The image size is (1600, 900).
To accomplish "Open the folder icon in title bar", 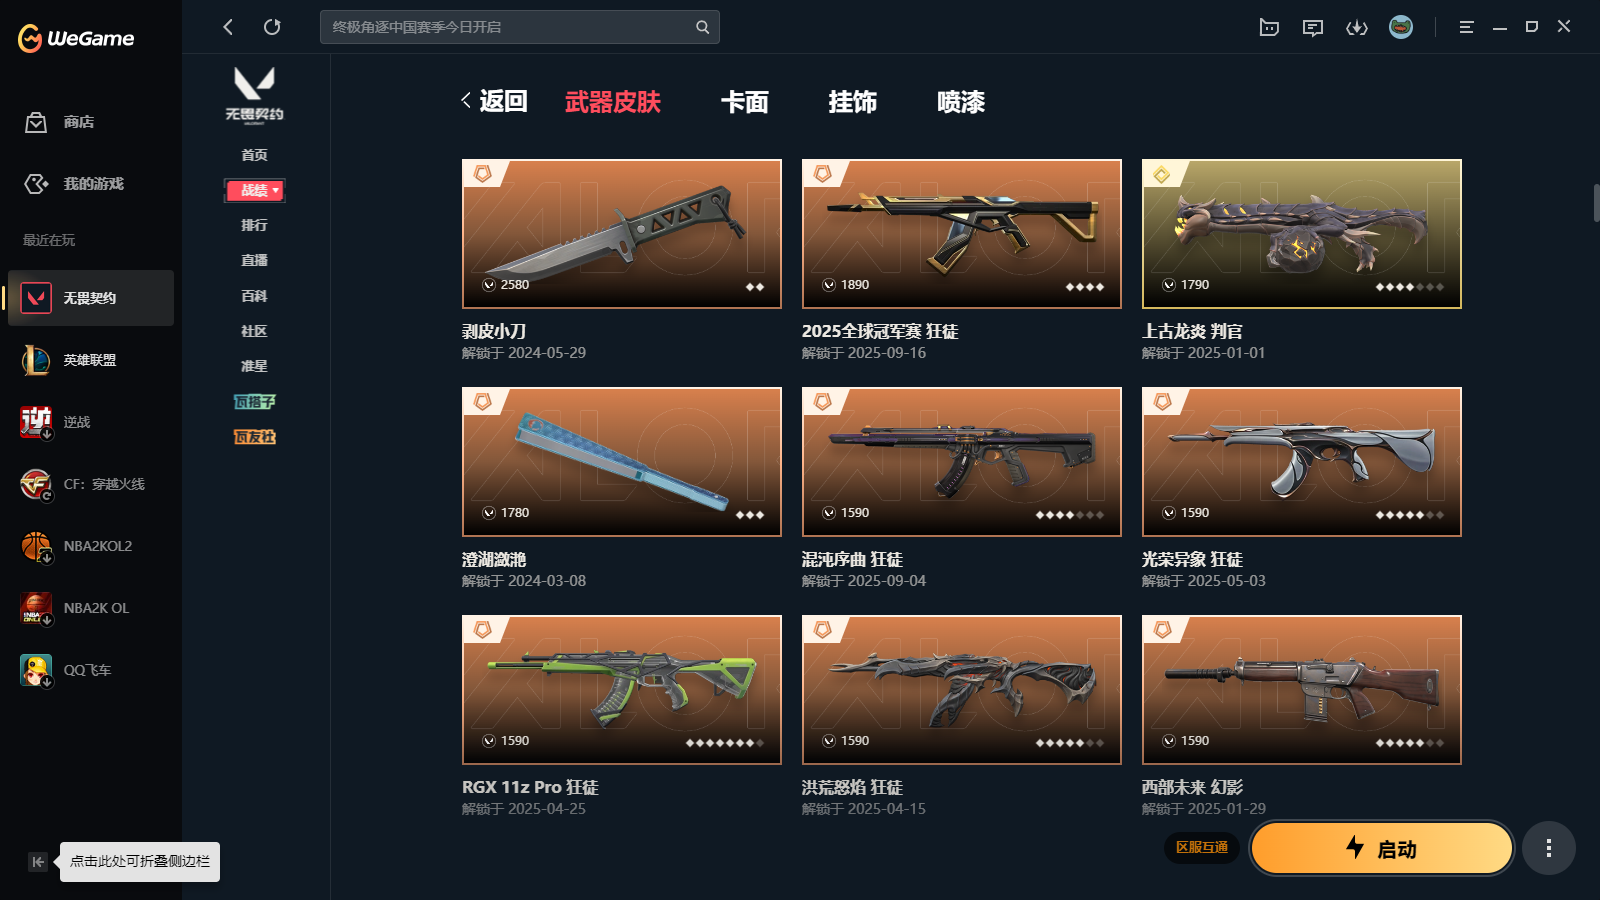I will point(1269,27).
